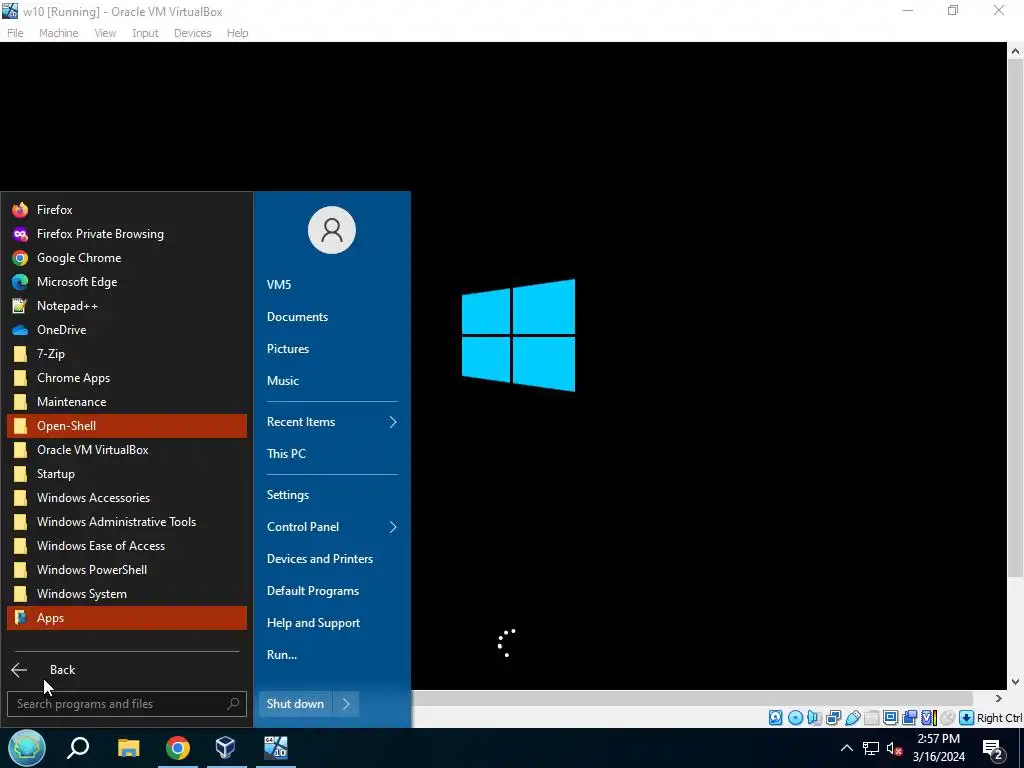Go Back to the main start menu

point(127,669)
